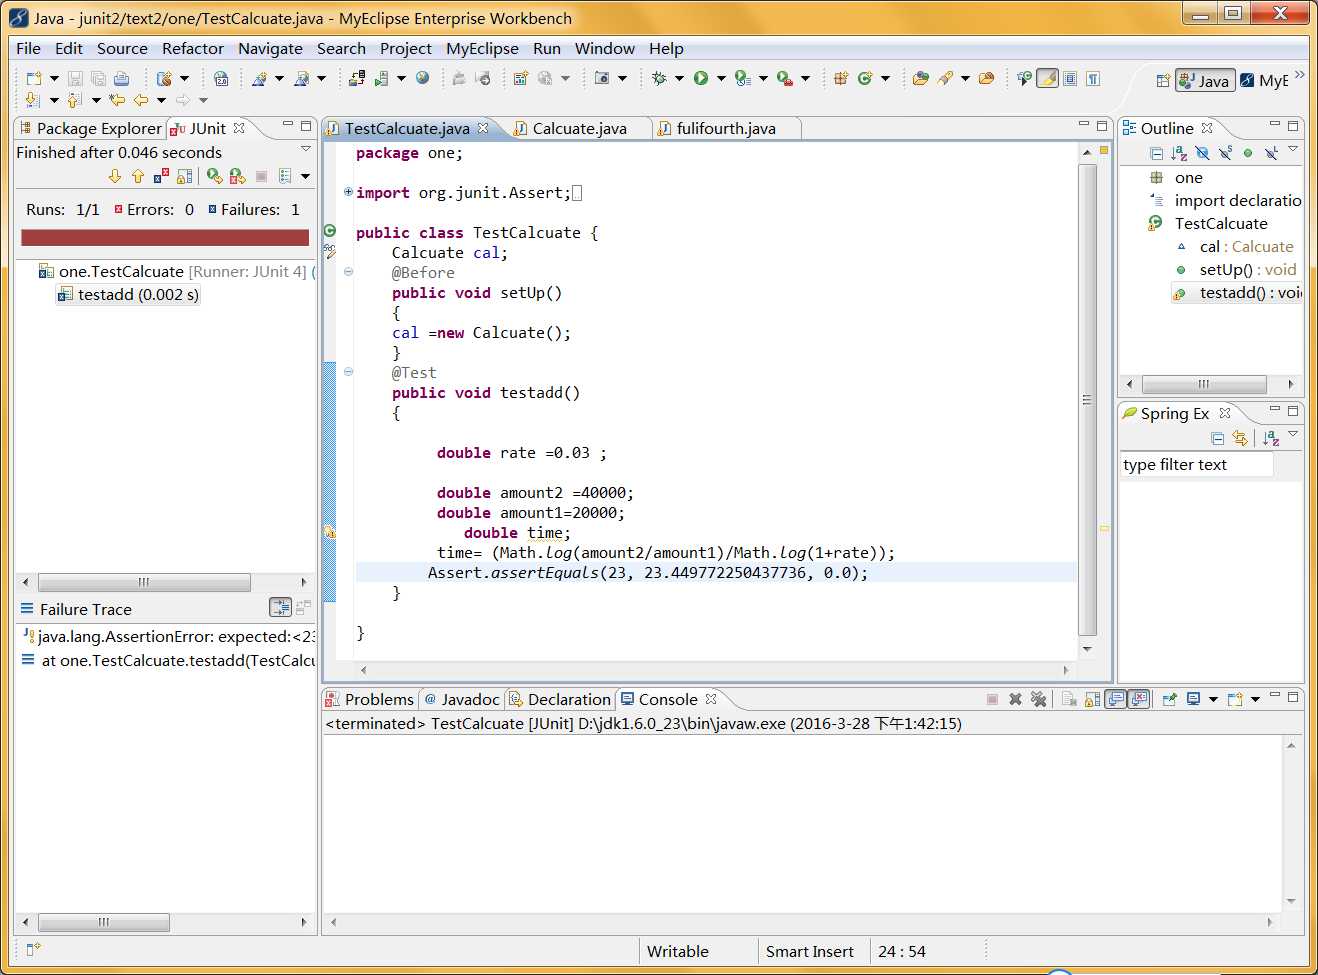The width and height of the screenshot is (1318, 975).
Task: Toggle Outline Hide Fields filter
Action: 1202,153
